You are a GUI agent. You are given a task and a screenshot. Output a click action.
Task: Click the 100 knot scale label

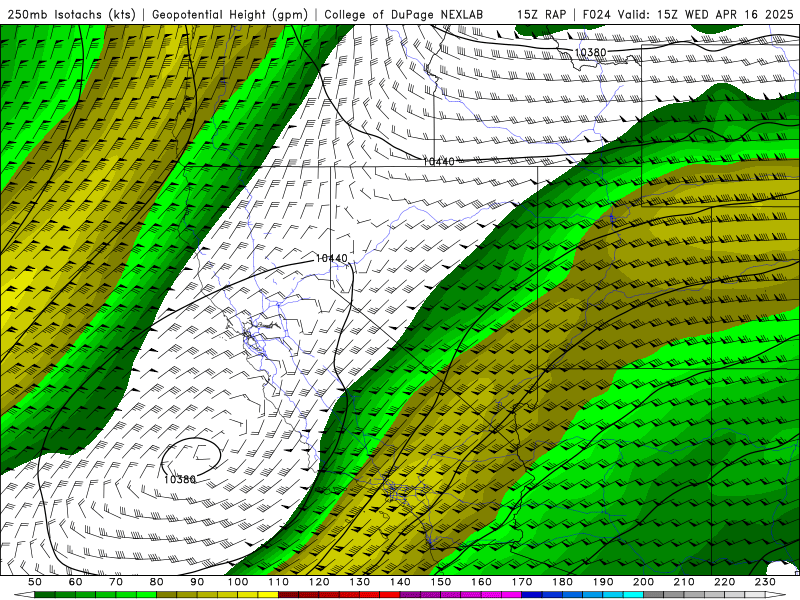[x=238, y=582]
